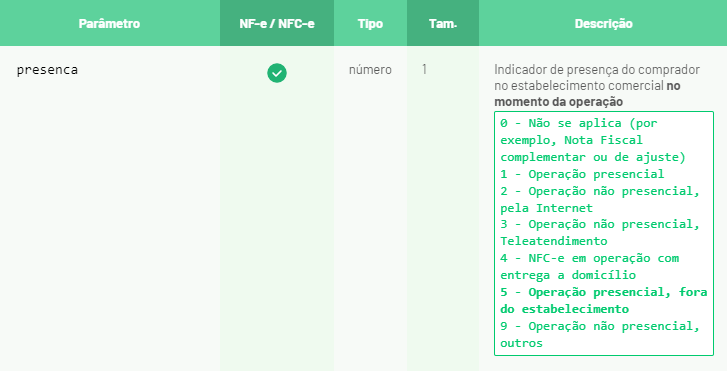The height and width of the screenshot is (371, 727).
Task: Select the 1 - Operação presencial line
Action: coord(582,174)
